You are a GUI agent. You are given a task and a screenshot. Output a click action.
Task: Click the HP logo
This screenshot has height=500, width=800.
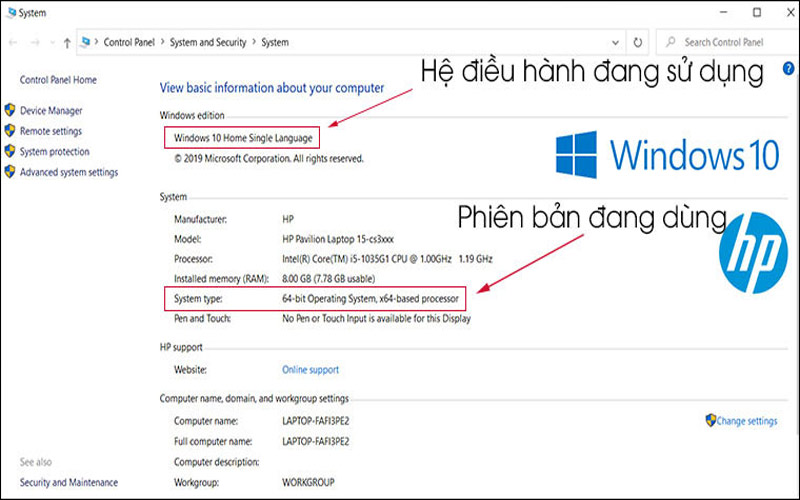[753, 253]
